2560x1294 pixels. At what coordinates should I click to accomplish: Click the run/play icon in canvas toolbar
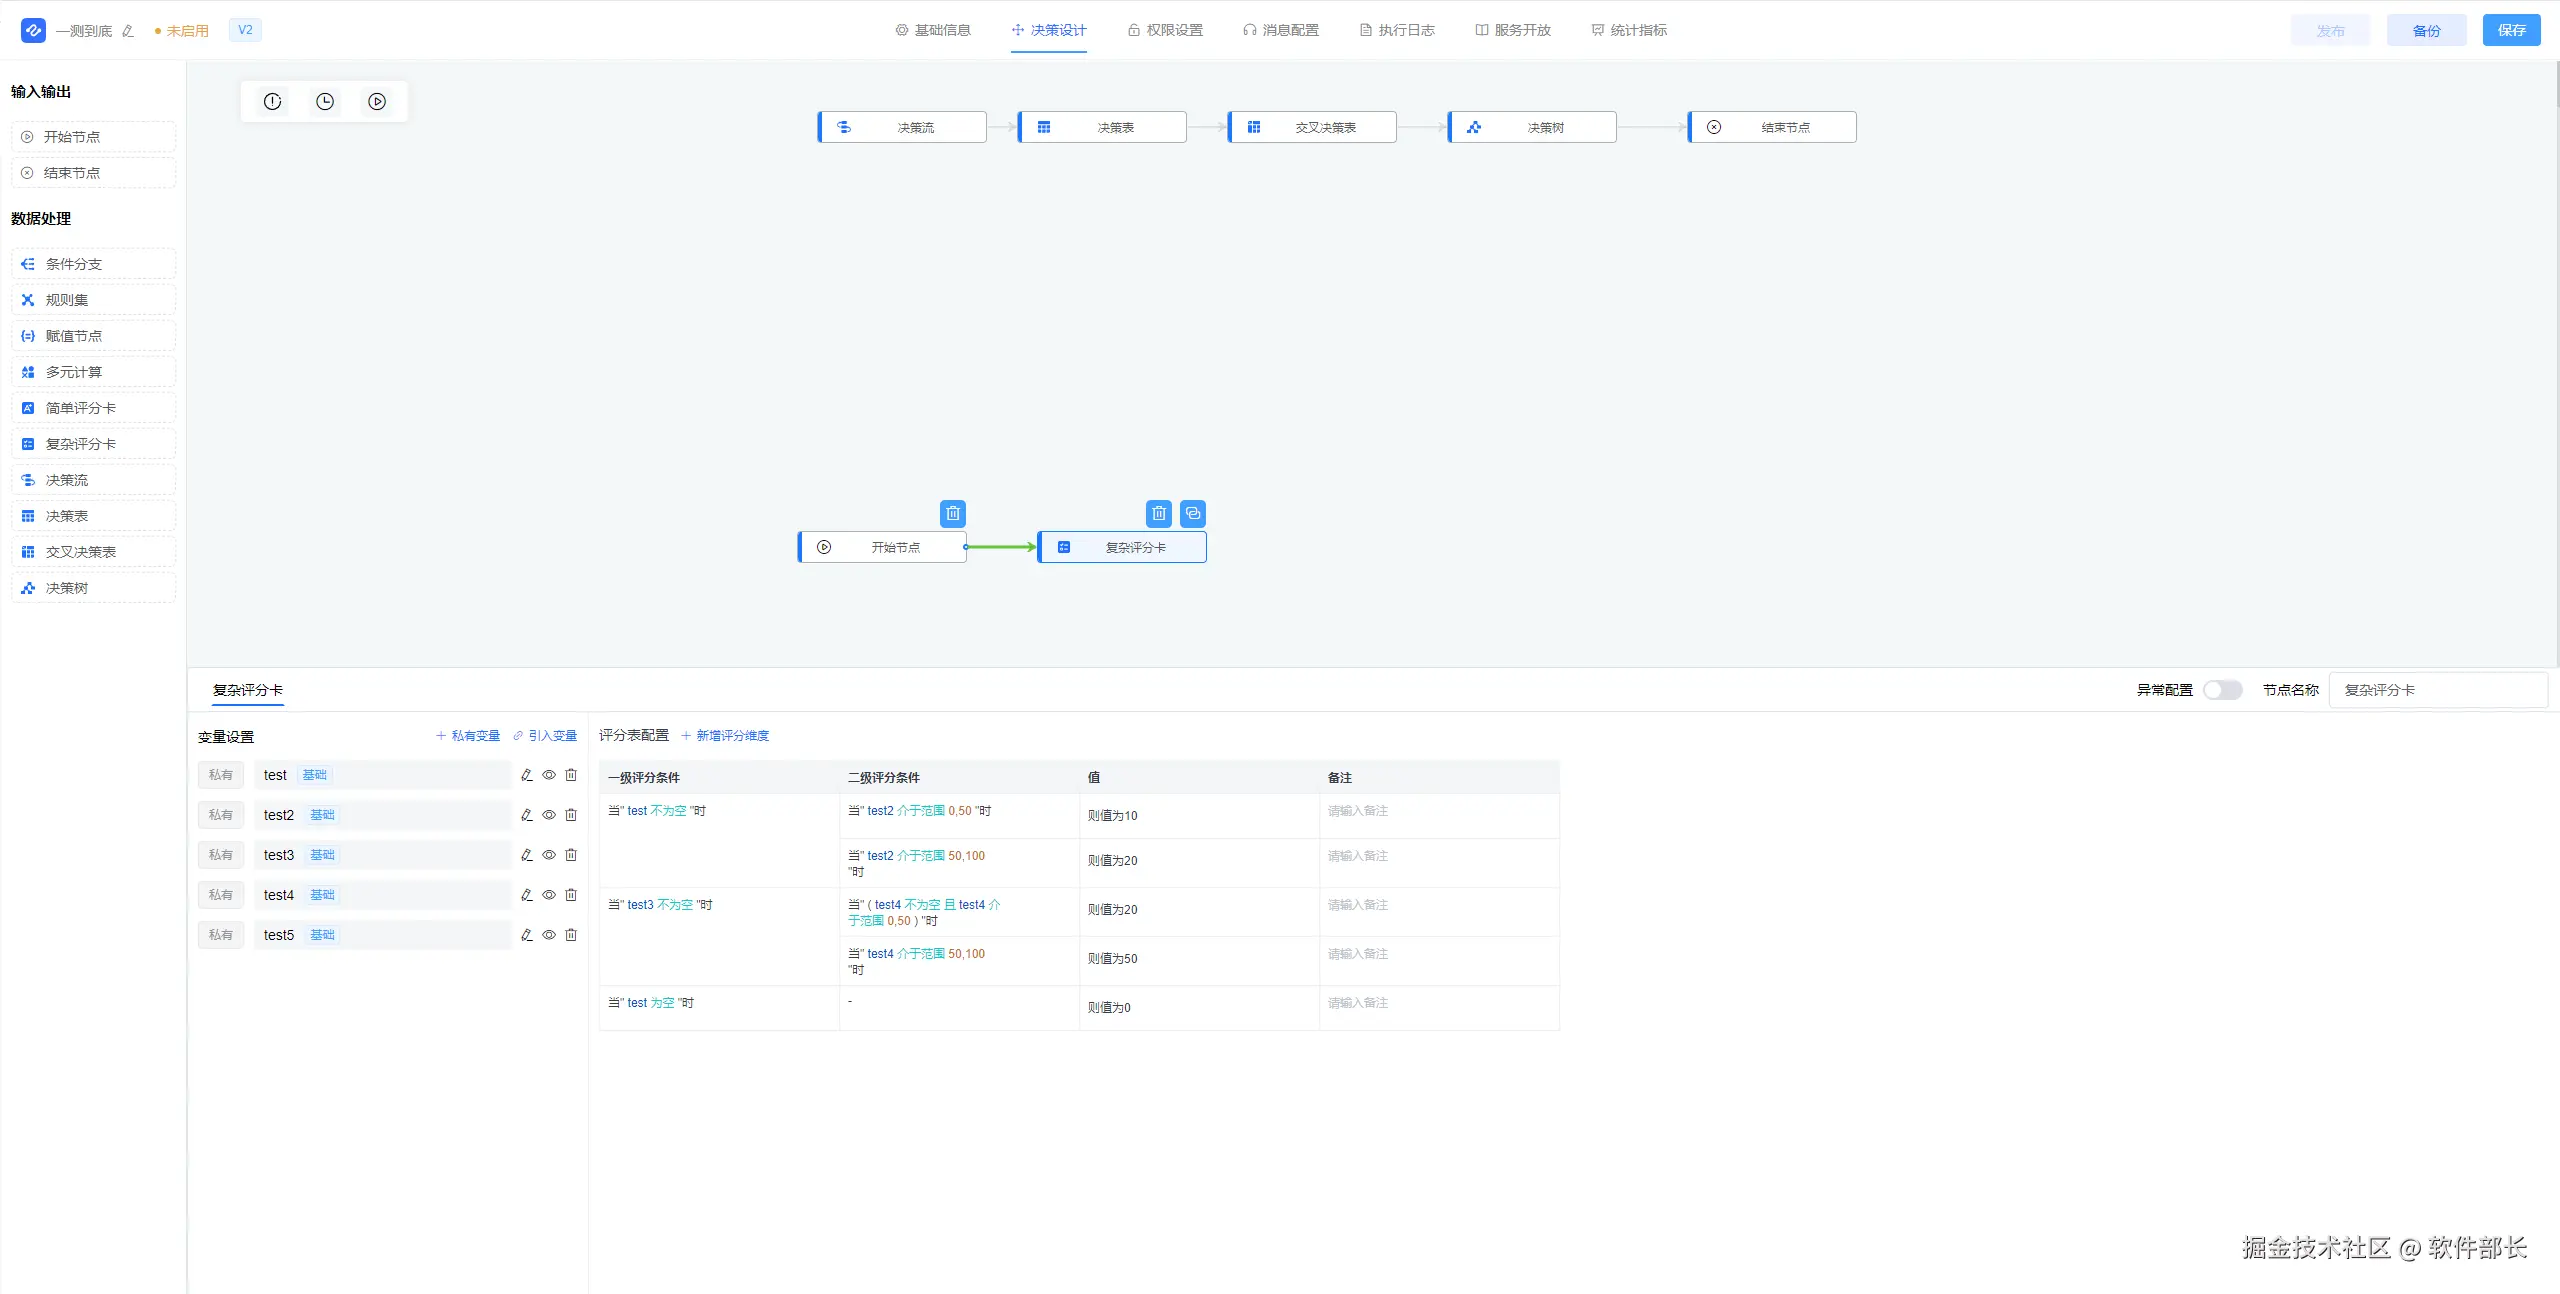click(x=377, y=101)
